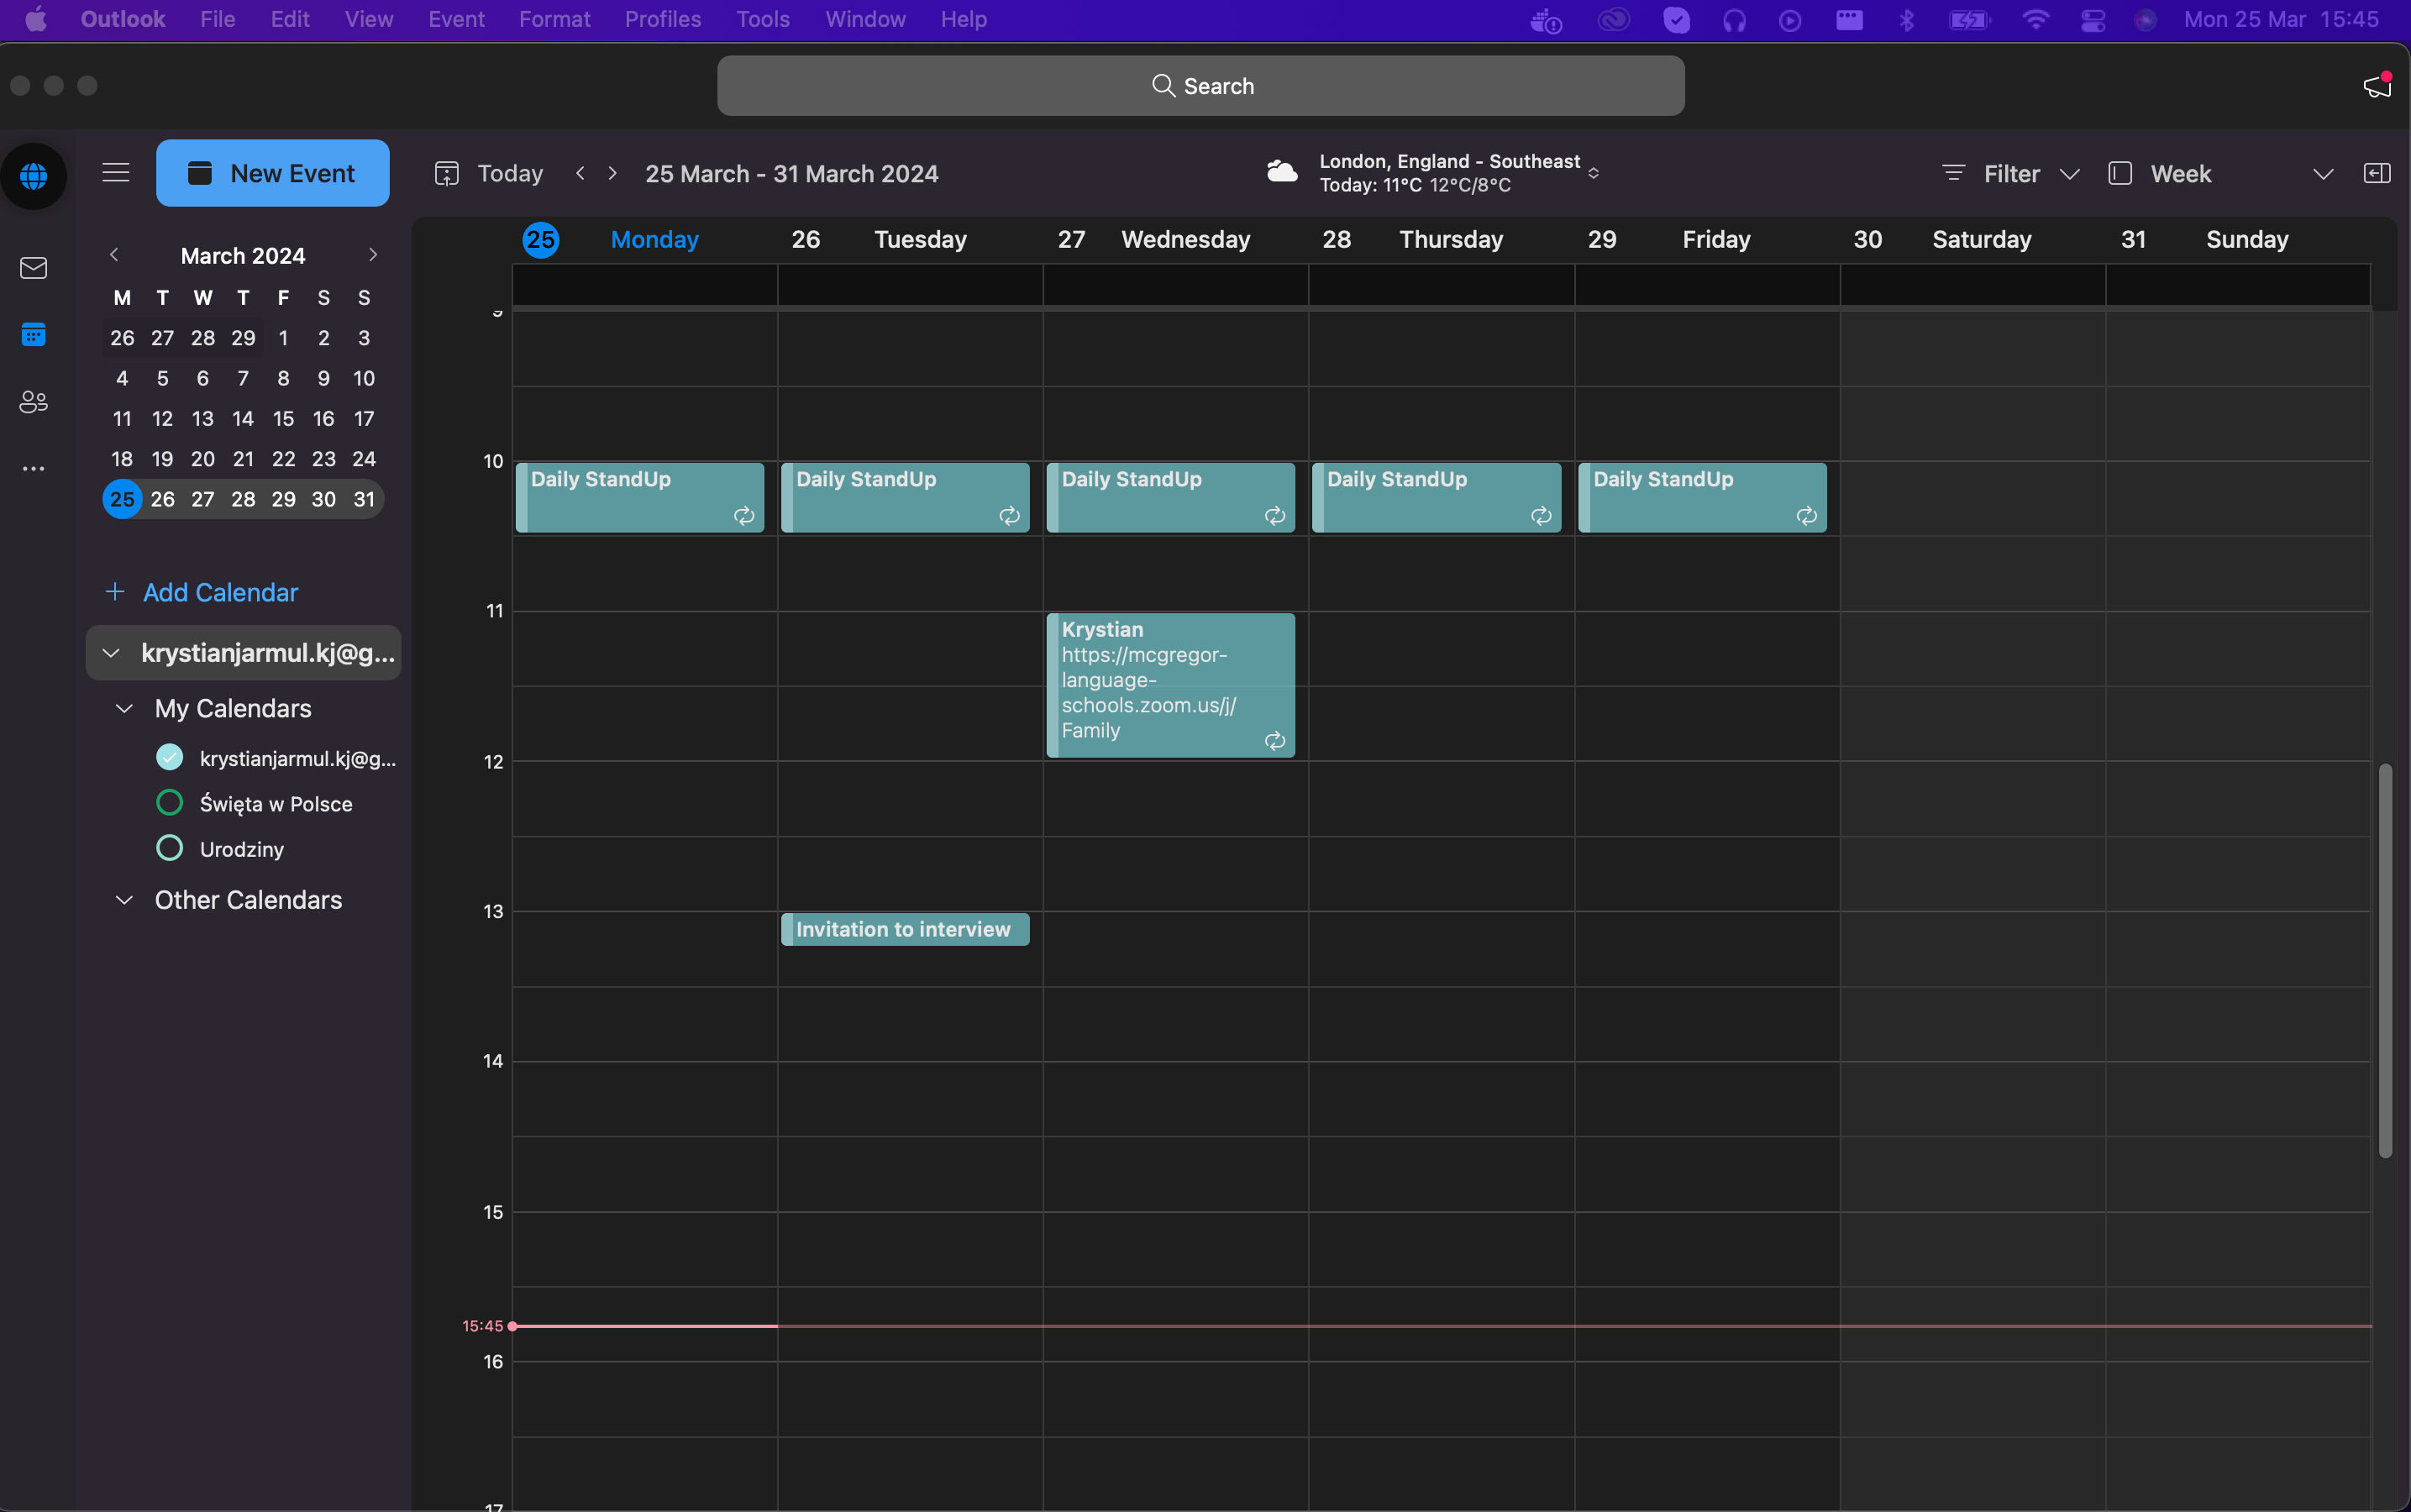Uncheck the krystianjarmul.kj@g... calendar
The width and height of the screenshot is (2411, 1512).
click(x=170, y=758)
